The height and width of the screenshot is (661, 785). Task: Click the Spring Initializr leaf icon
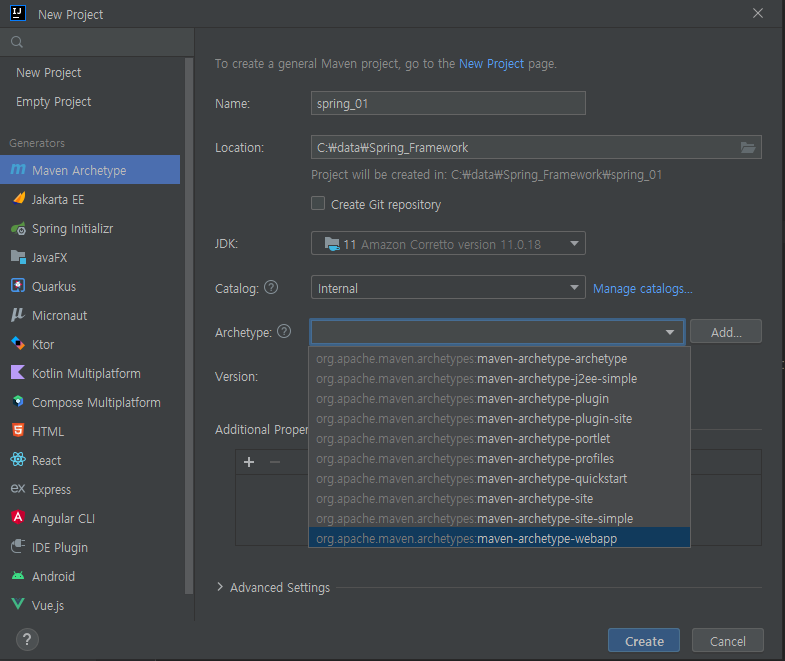(x=19, y=228)
